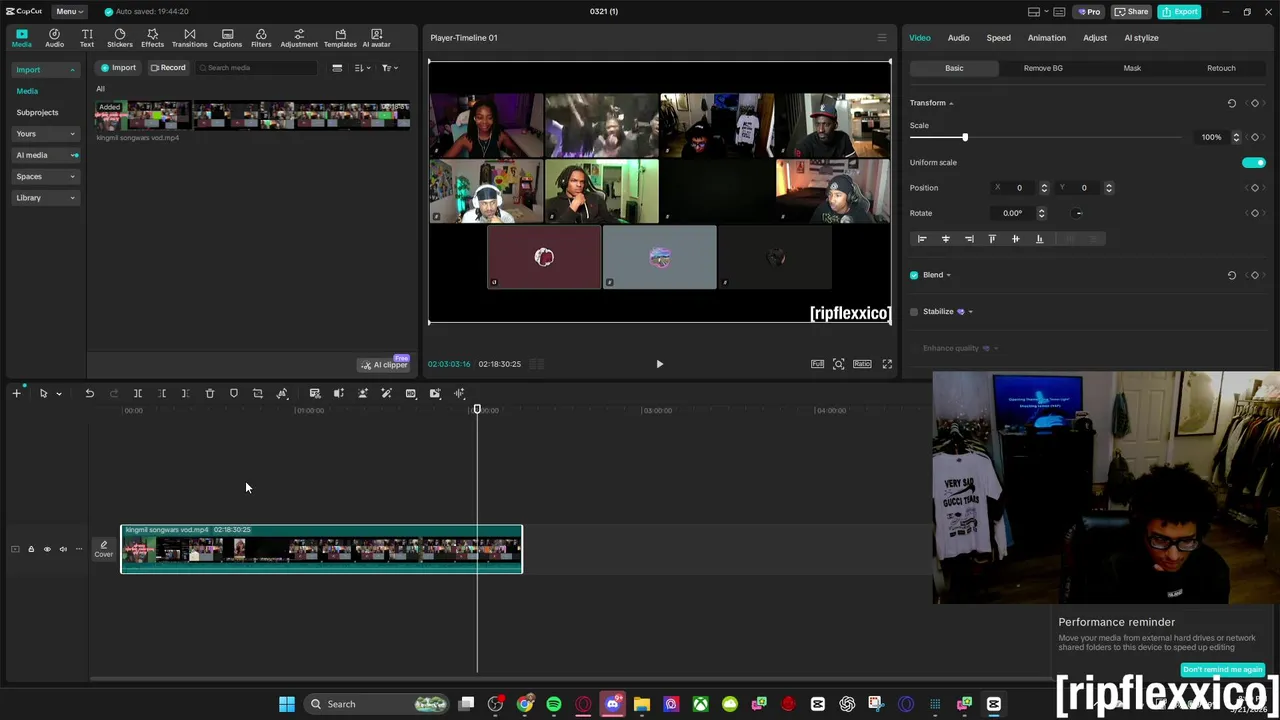Click Don't remind me again
The height and width of the screenshot is (720, 1280).
click(x=1222, y=669)
